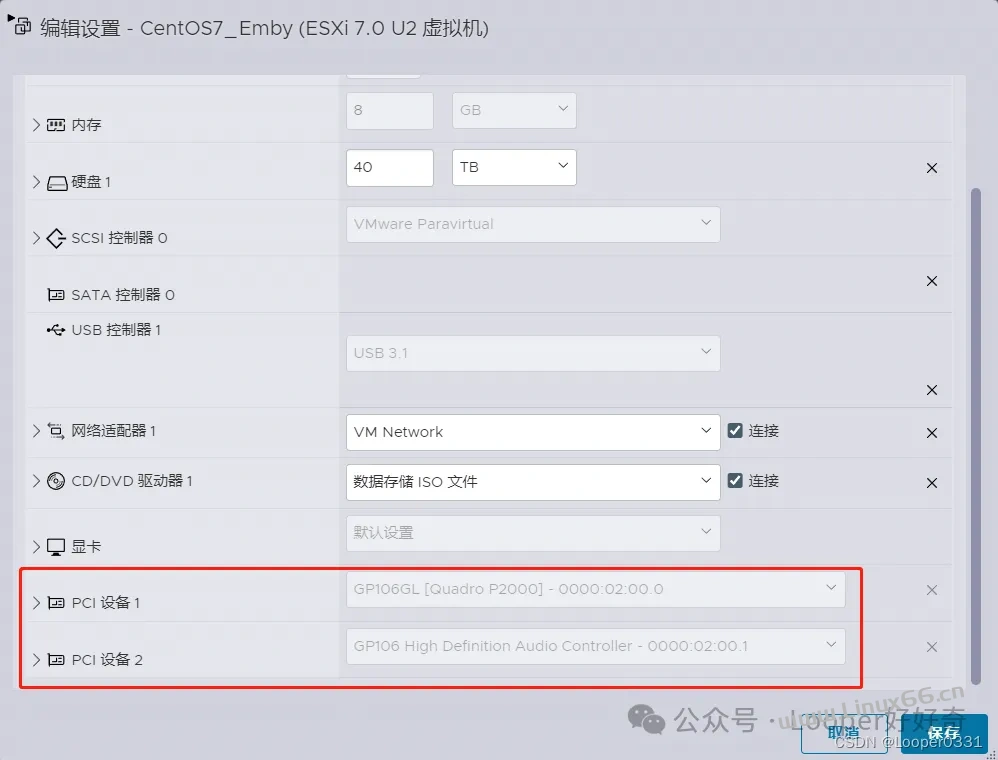Expand the PCI device 2 (PCI 设备 2) row

pos(36,659)
